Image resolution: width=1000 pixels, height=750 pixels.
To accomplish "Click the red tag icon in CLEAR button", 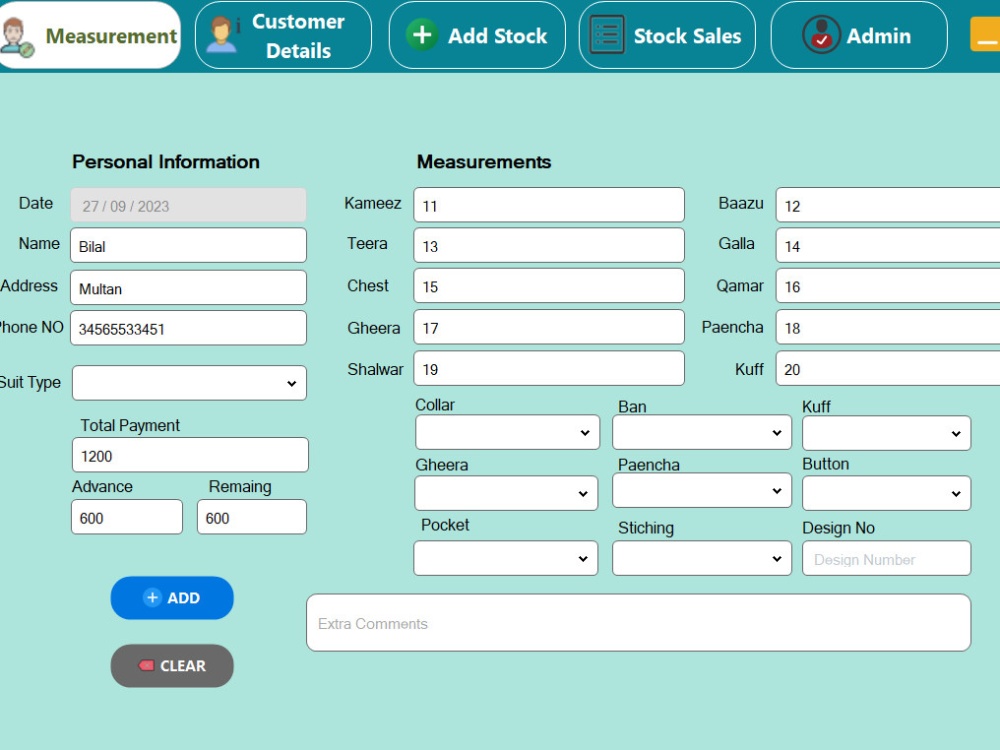I will [x=146, y=666].
